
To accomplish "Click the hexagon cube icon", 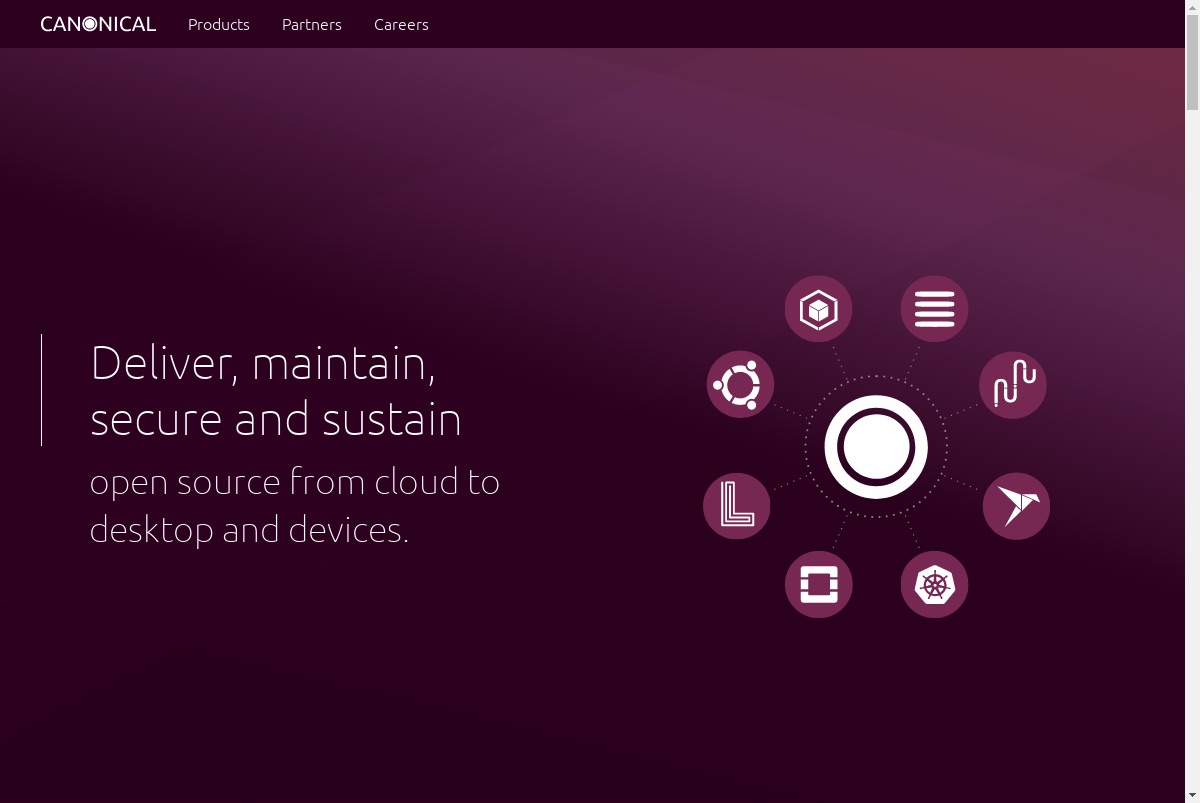I will coord(818,309).
